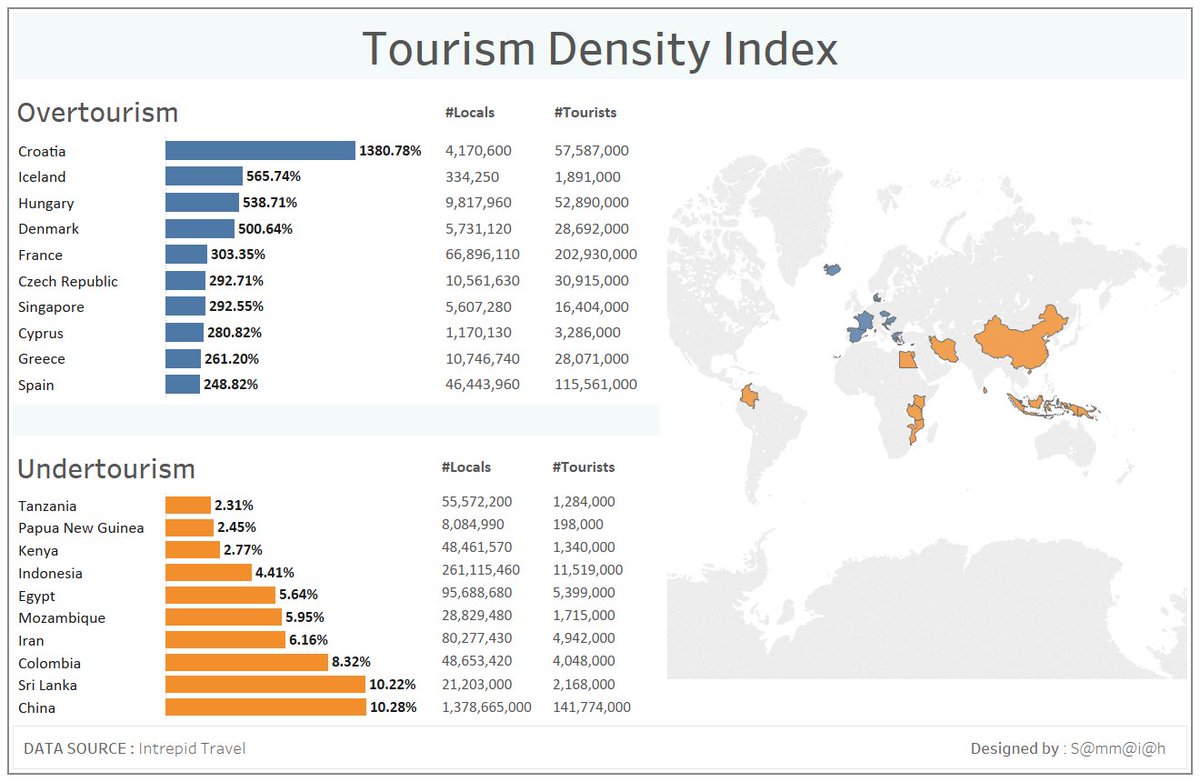Viewport: 1200px width, 782px height.
Task: Select Egypt on the world map
Action: (909, 358)
